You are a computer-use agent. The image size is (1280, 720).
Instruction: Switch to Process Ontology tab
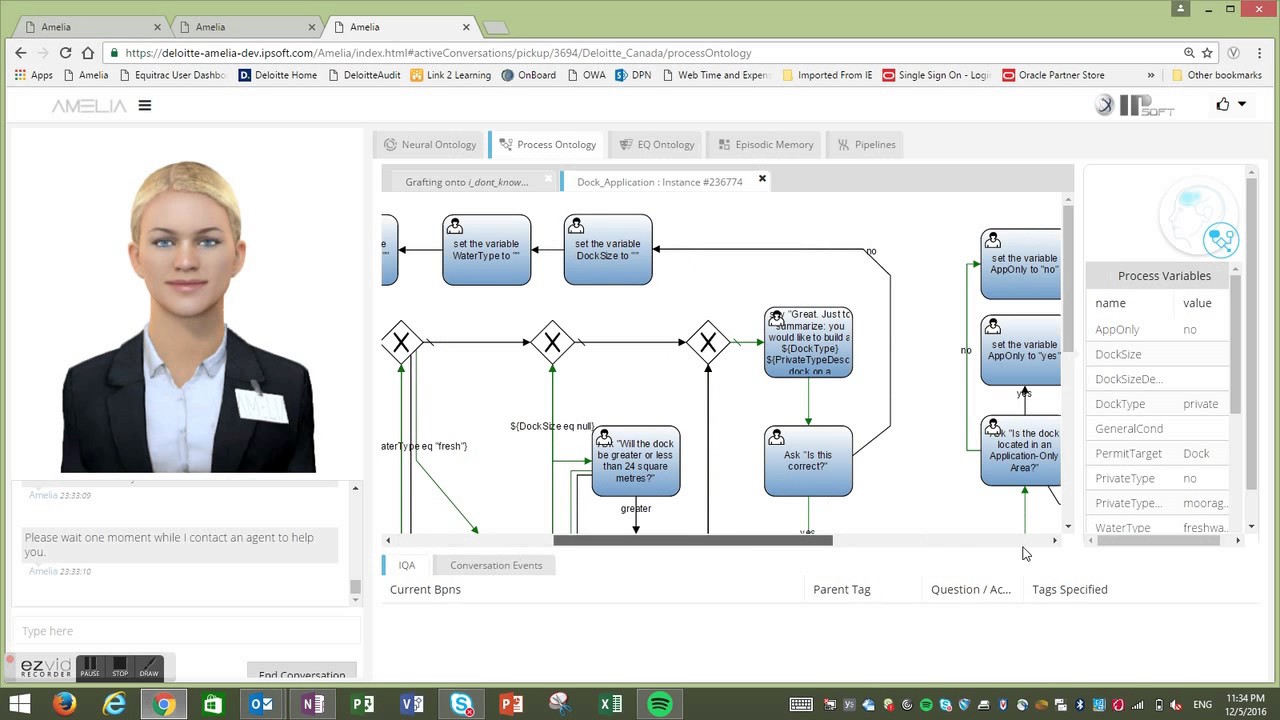[547, 144]
